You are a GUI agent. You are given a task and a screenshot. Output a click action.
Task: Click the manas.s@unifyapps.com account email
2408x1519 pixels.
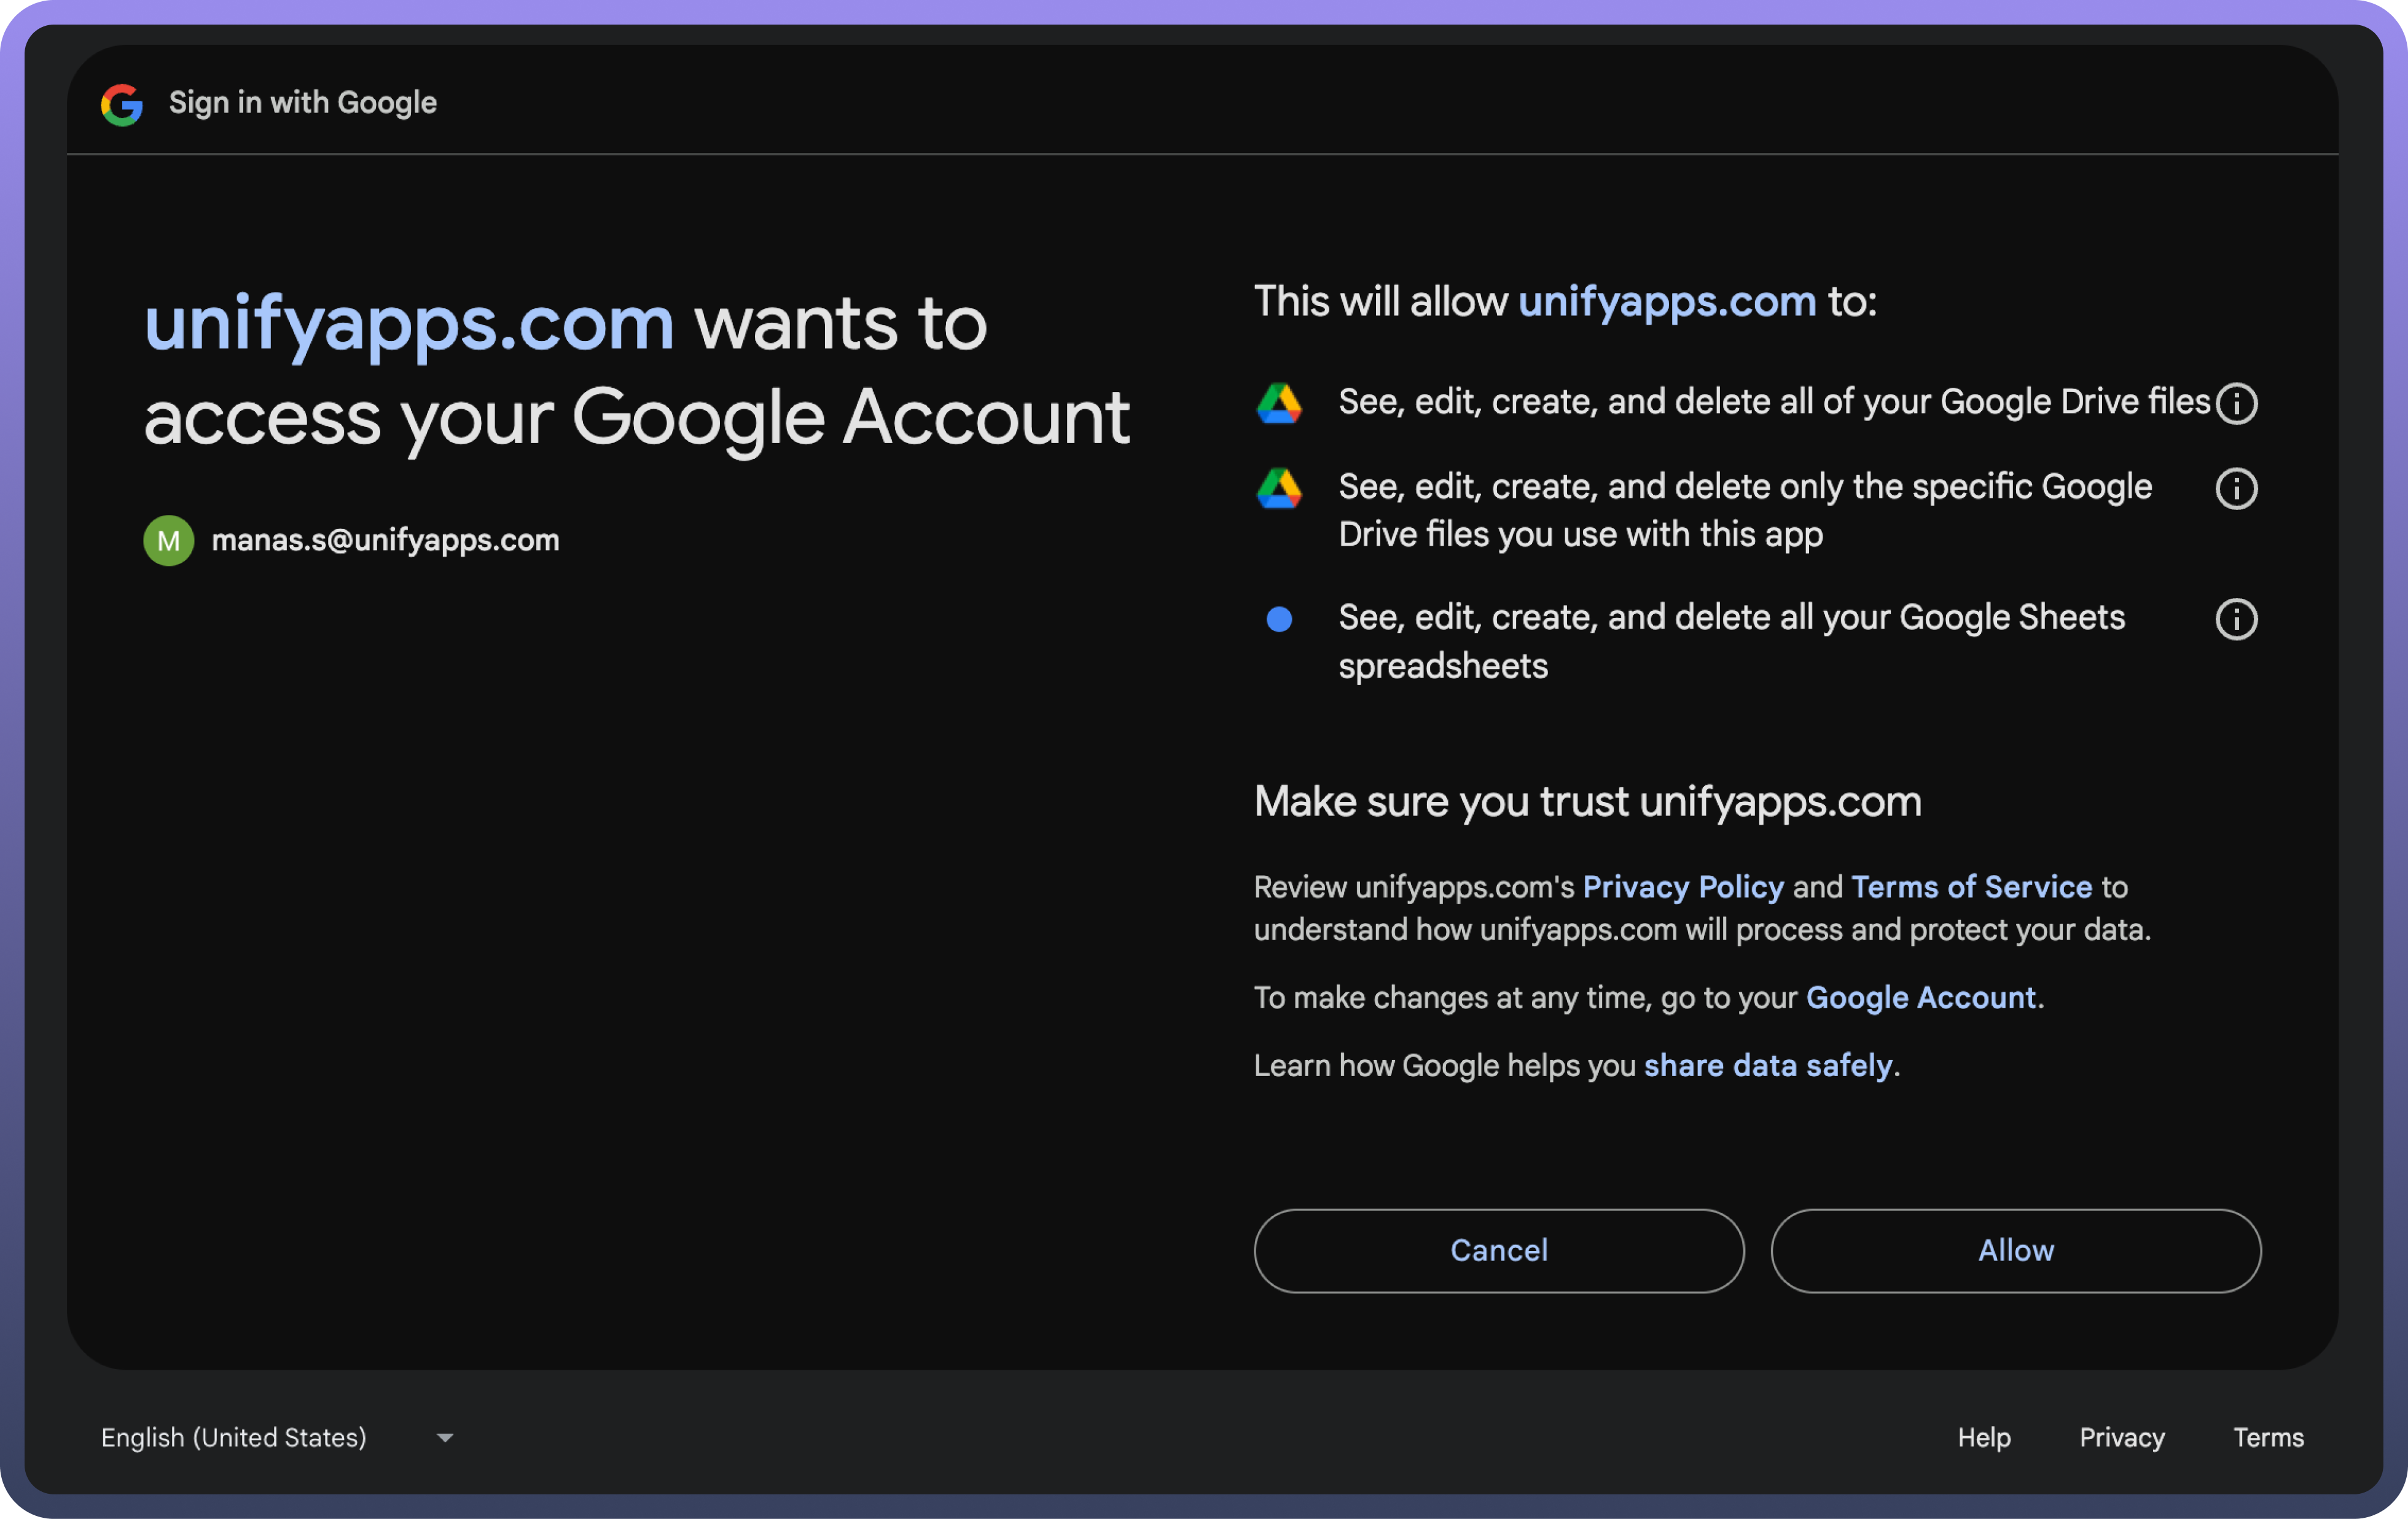385,540
